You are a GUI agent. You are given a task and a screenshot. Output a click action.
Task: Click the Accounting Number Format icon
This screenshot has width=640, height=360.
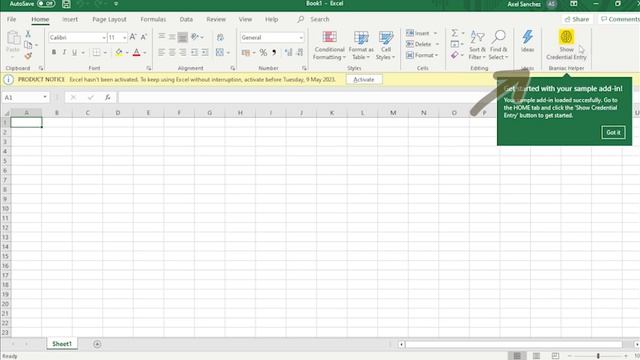(x=246, y=53)
